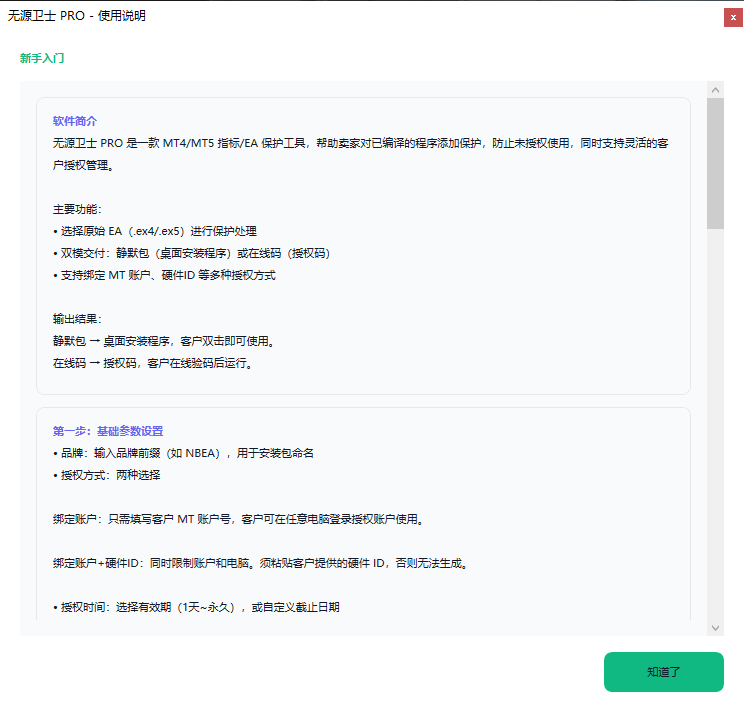Image resolution: width=744 pixels, height=712 pixels.
Task: Click the 新手入门 heading
Action: (x=42, y=58)
